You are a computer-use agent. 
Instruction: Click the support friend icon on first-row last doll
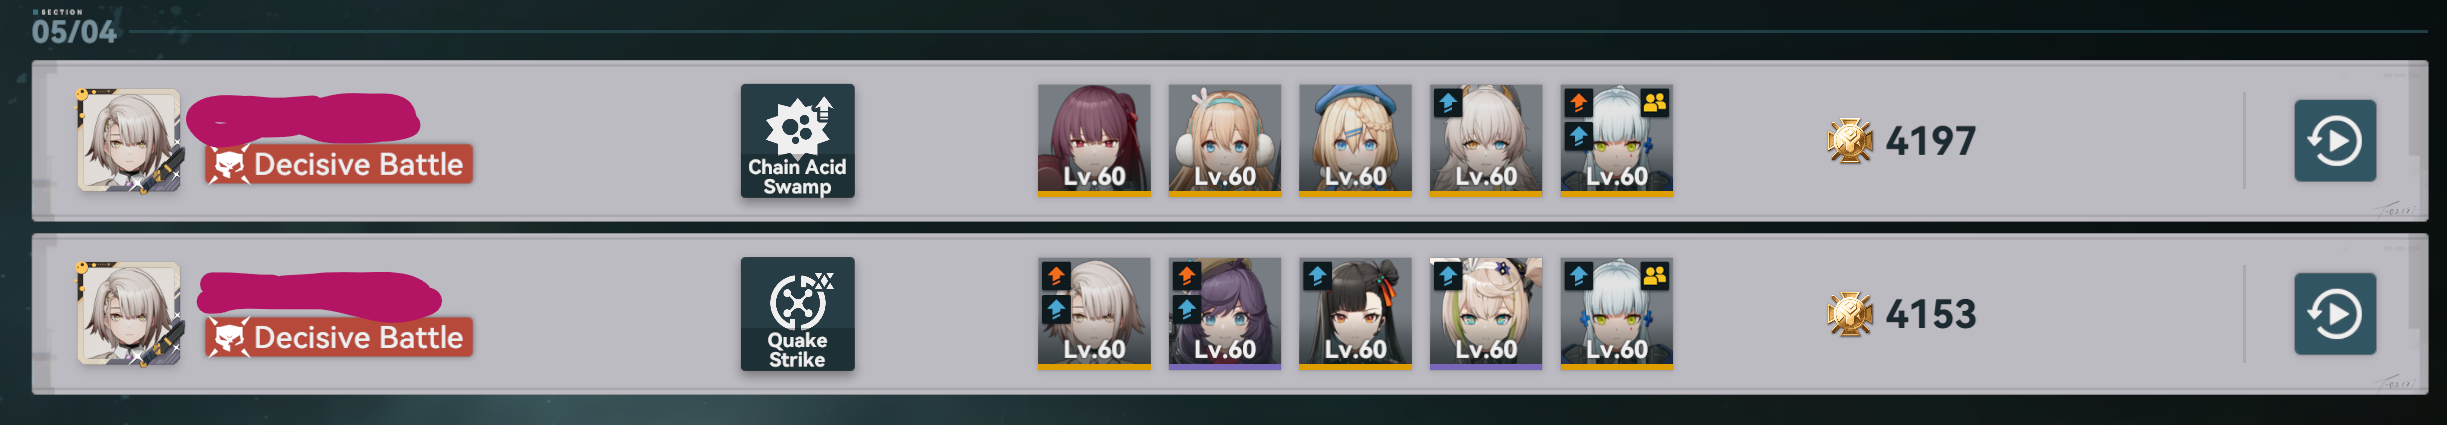pos(1655,102)
